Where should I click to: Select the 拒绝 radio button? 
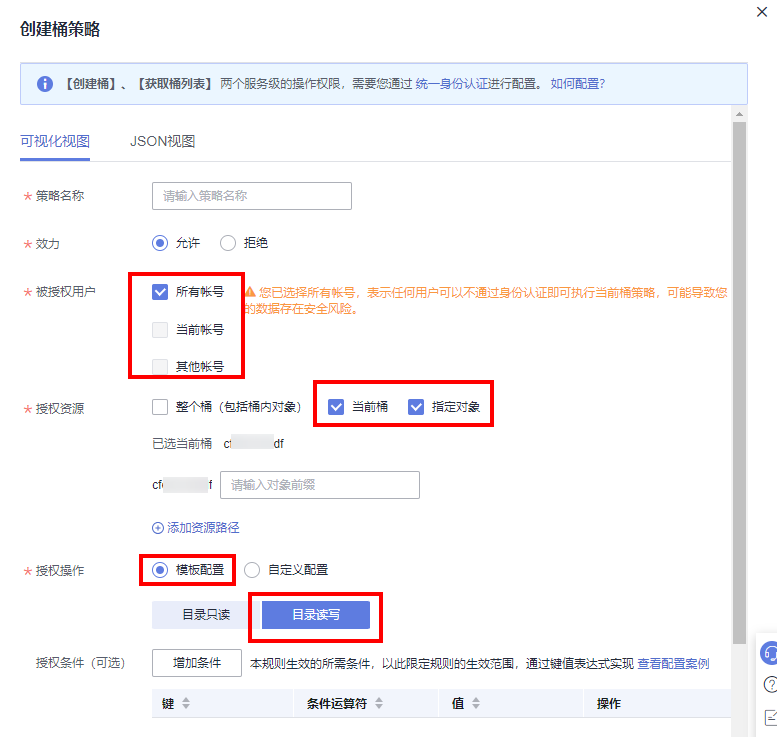coord(228,243)
